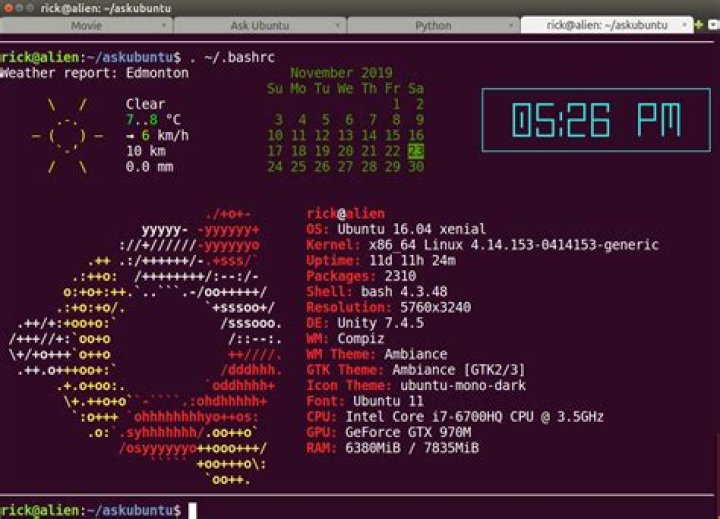The image size is (720, 519).
Task: Switch to the Python terminal tab
Action: pos(433,26)
